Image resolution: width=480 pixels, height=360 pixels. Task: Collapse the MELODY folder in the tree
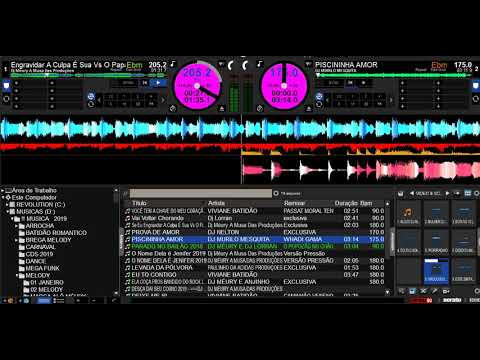16,275
